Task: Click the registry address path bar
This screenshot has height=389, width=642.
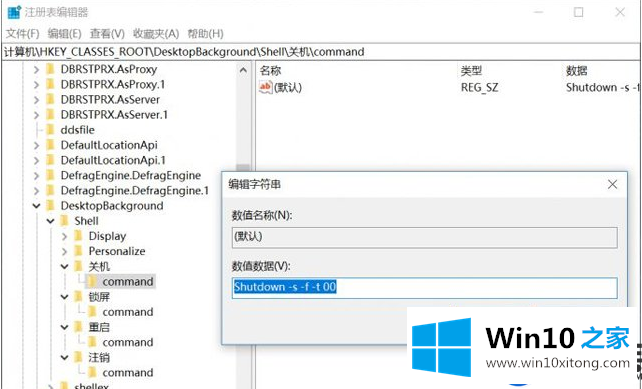Action: tap(321, 52)
